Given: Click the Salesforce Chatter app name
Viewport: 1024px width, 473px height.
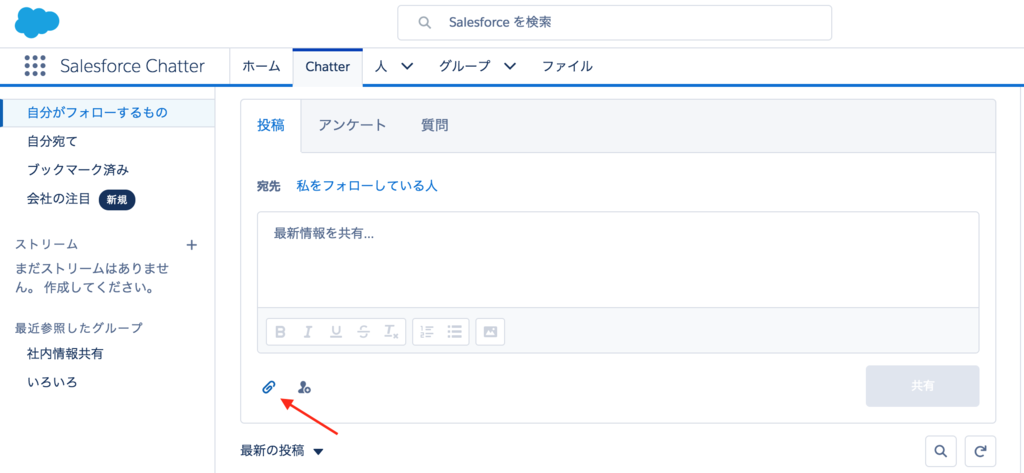Looking at the screenshot, I should pyautogui.click(x=132, y=66).
